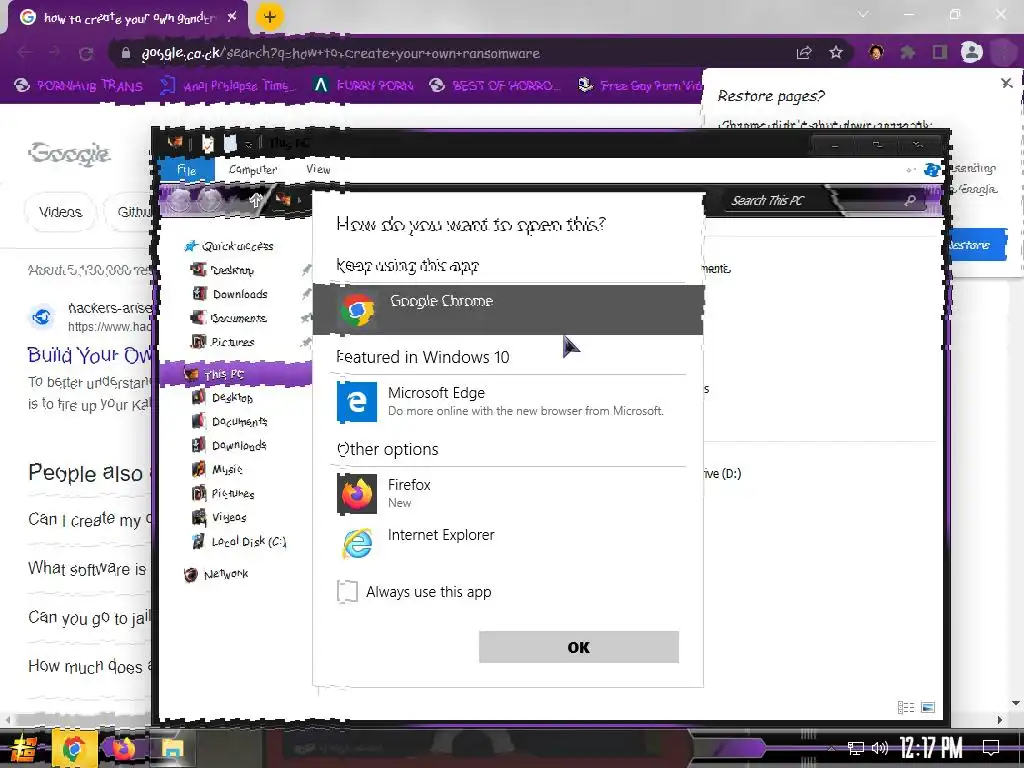This screenshot has height=768, width=1024.
Task: Select Network in the navigation pane
Action: (216, 574)
